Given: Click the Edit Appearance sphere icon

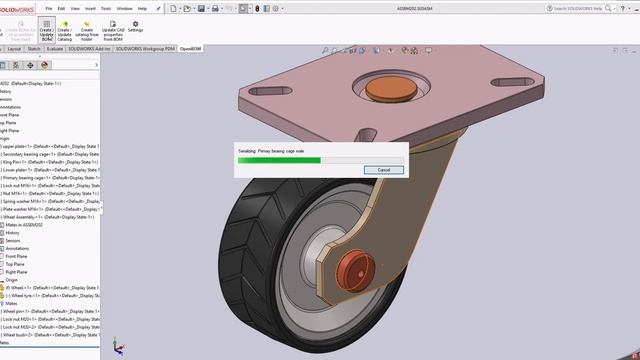Looking at the screenshot, I should [404, 50].
